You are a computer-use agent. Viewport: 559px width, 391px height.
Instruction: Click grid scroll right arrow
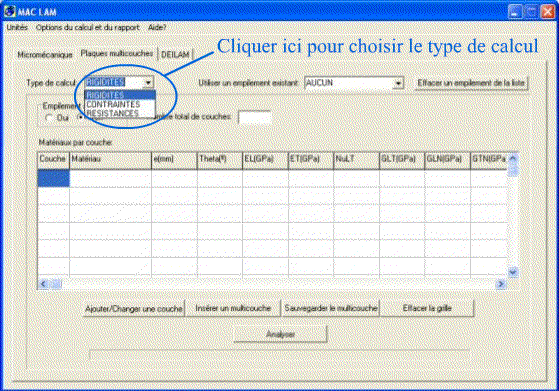click(501, 284)
